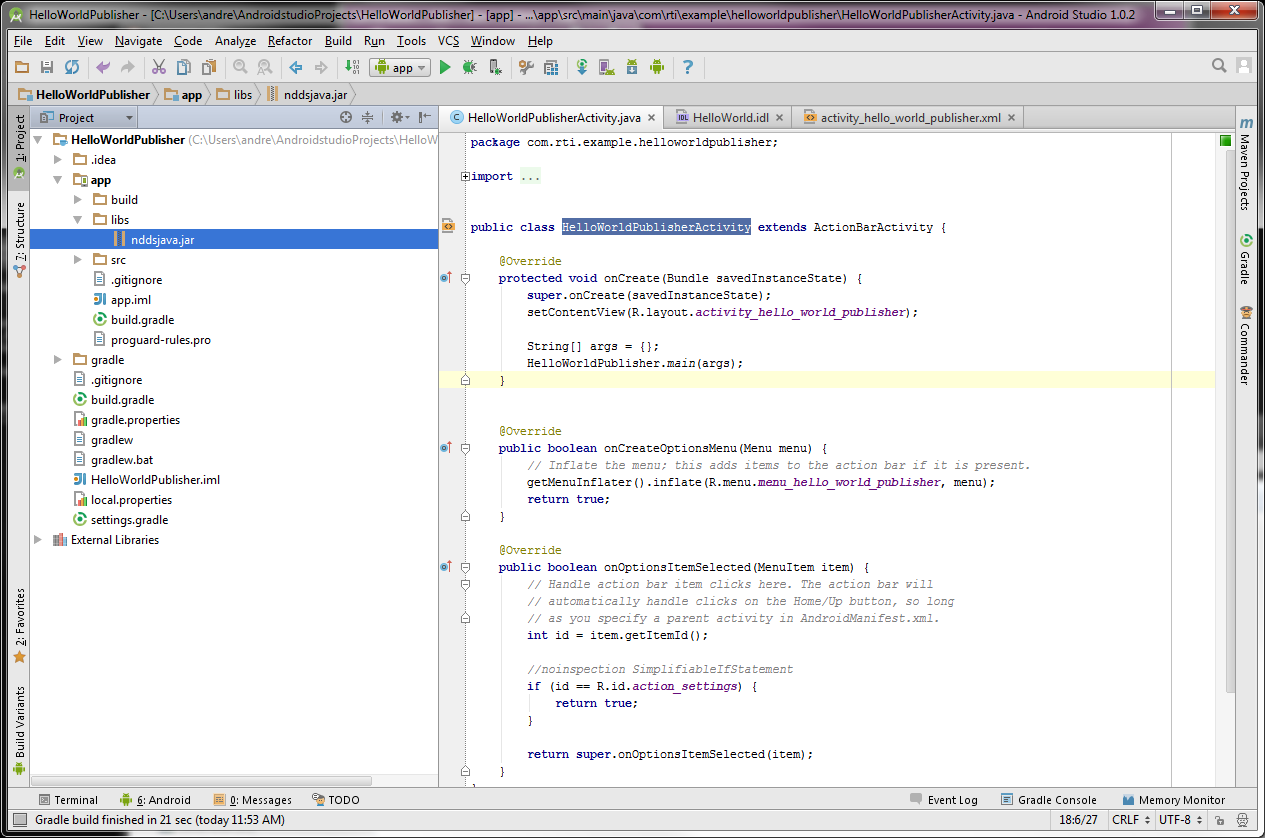Toggle the Maven Projects side panel

tap(1245, 162)
